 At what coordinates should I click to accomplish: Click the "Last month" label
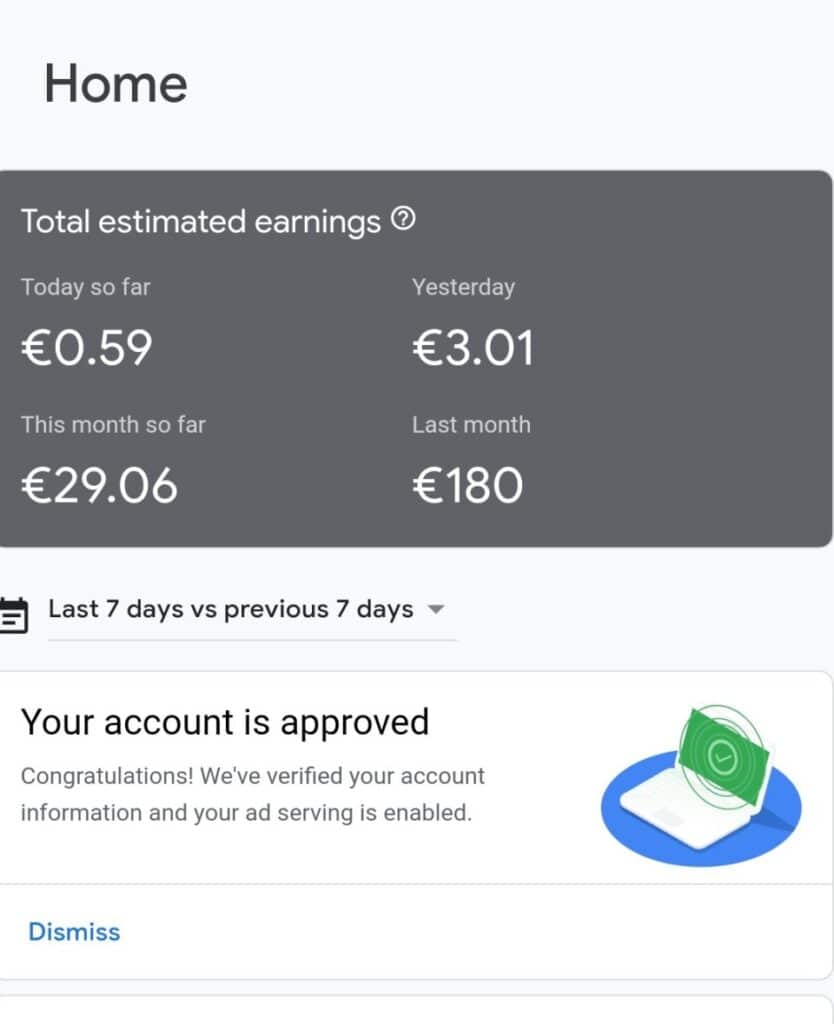tap(471, 424)
